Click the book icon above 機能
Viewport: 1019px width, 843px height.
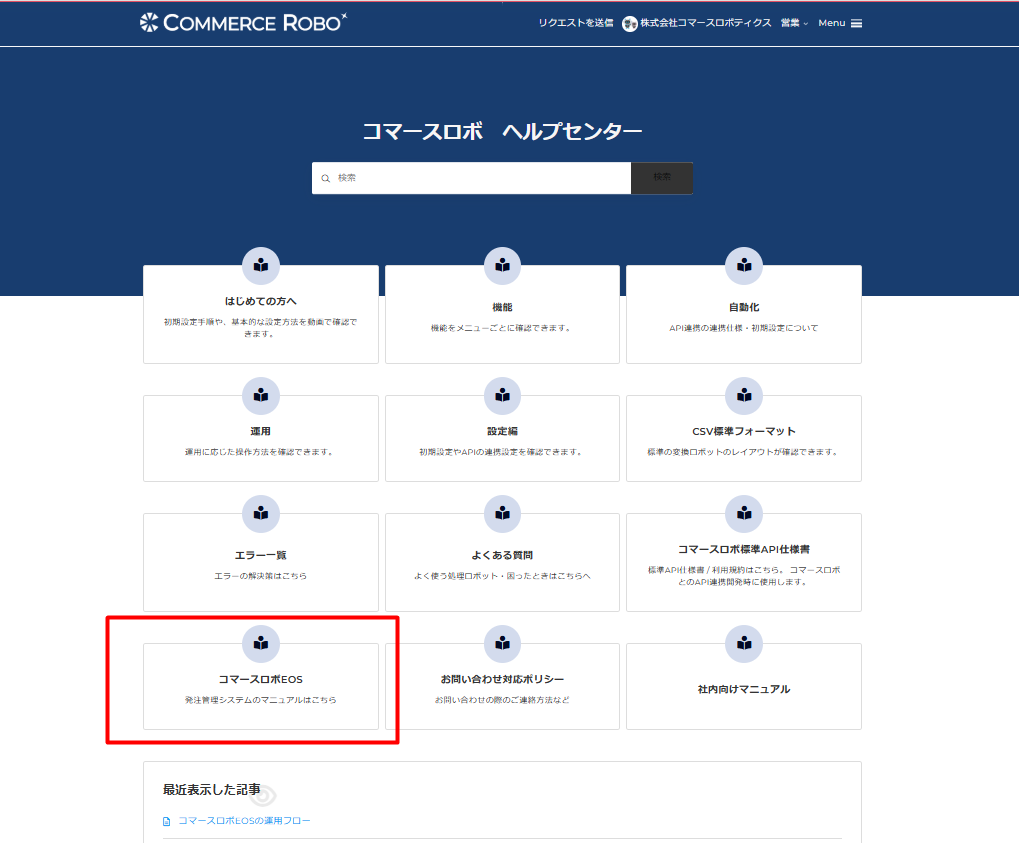(x=502, y=265)
